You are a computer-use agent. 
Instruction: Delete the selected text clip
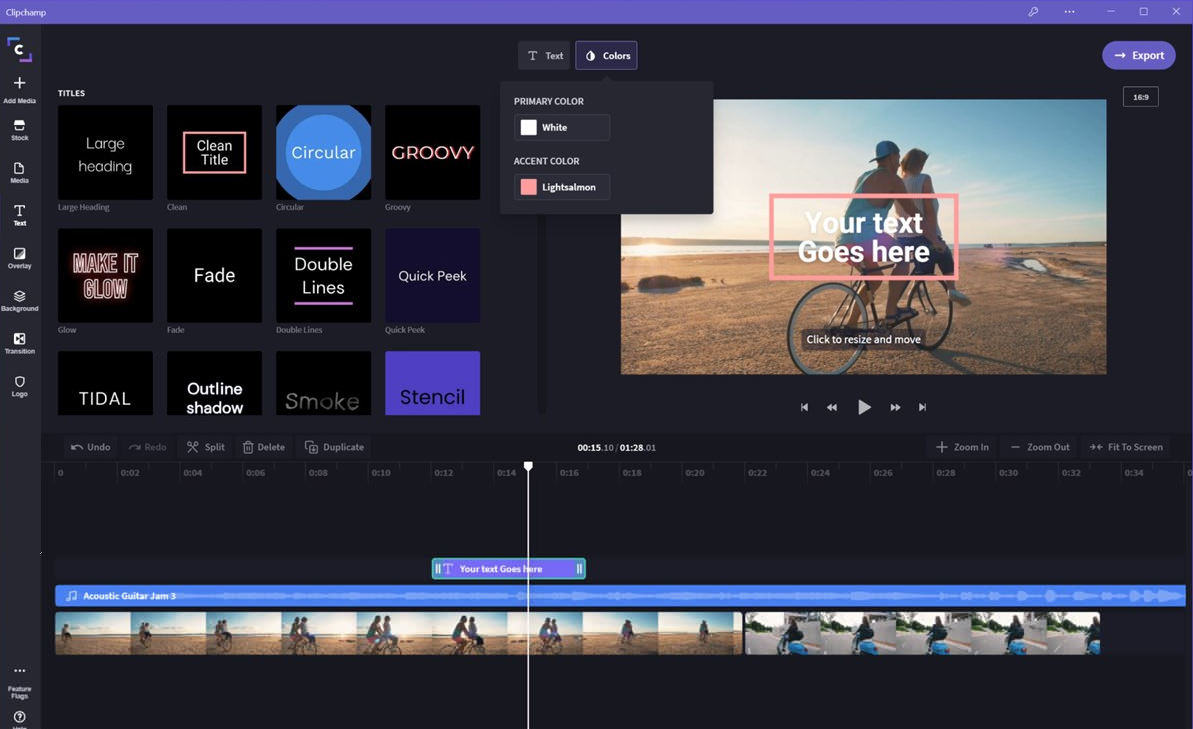coord(263,447)
